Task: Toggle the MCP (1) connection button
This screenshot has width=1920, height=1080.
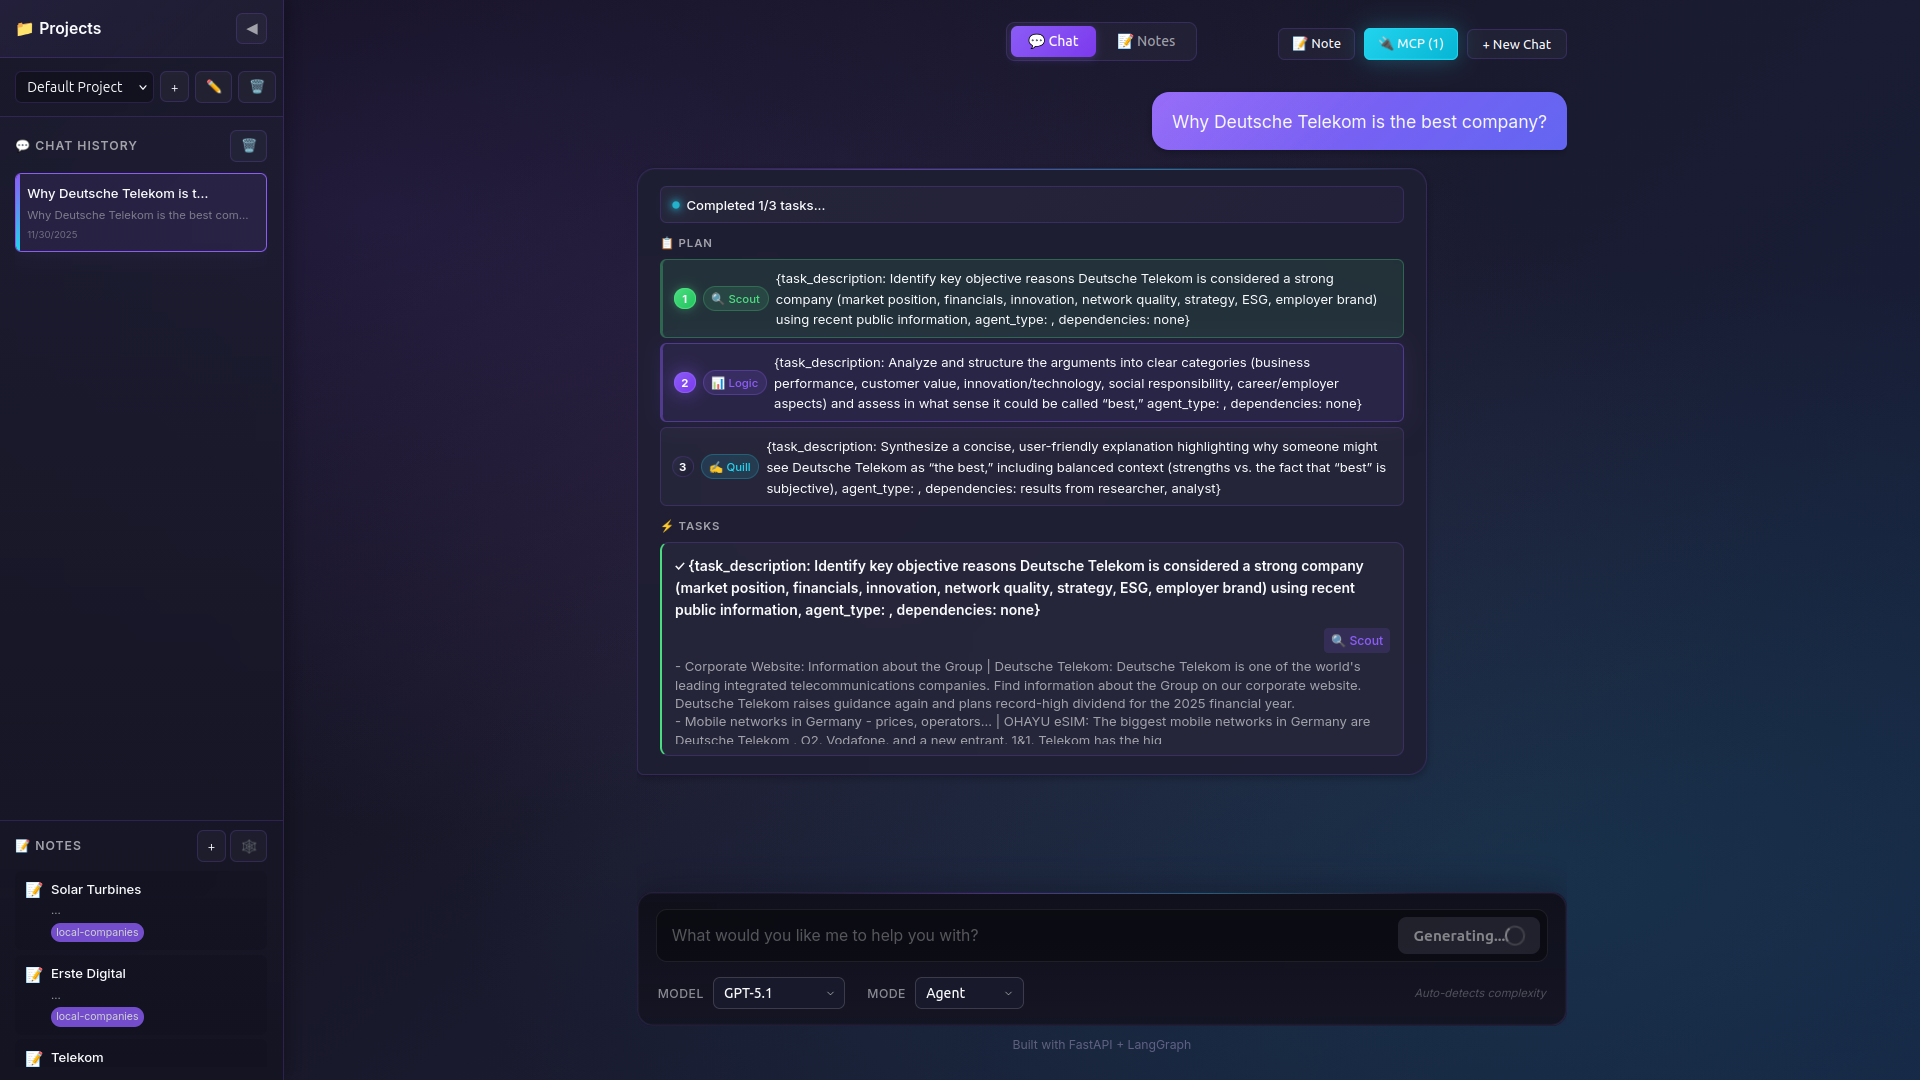Action: tap(1410, 44)
